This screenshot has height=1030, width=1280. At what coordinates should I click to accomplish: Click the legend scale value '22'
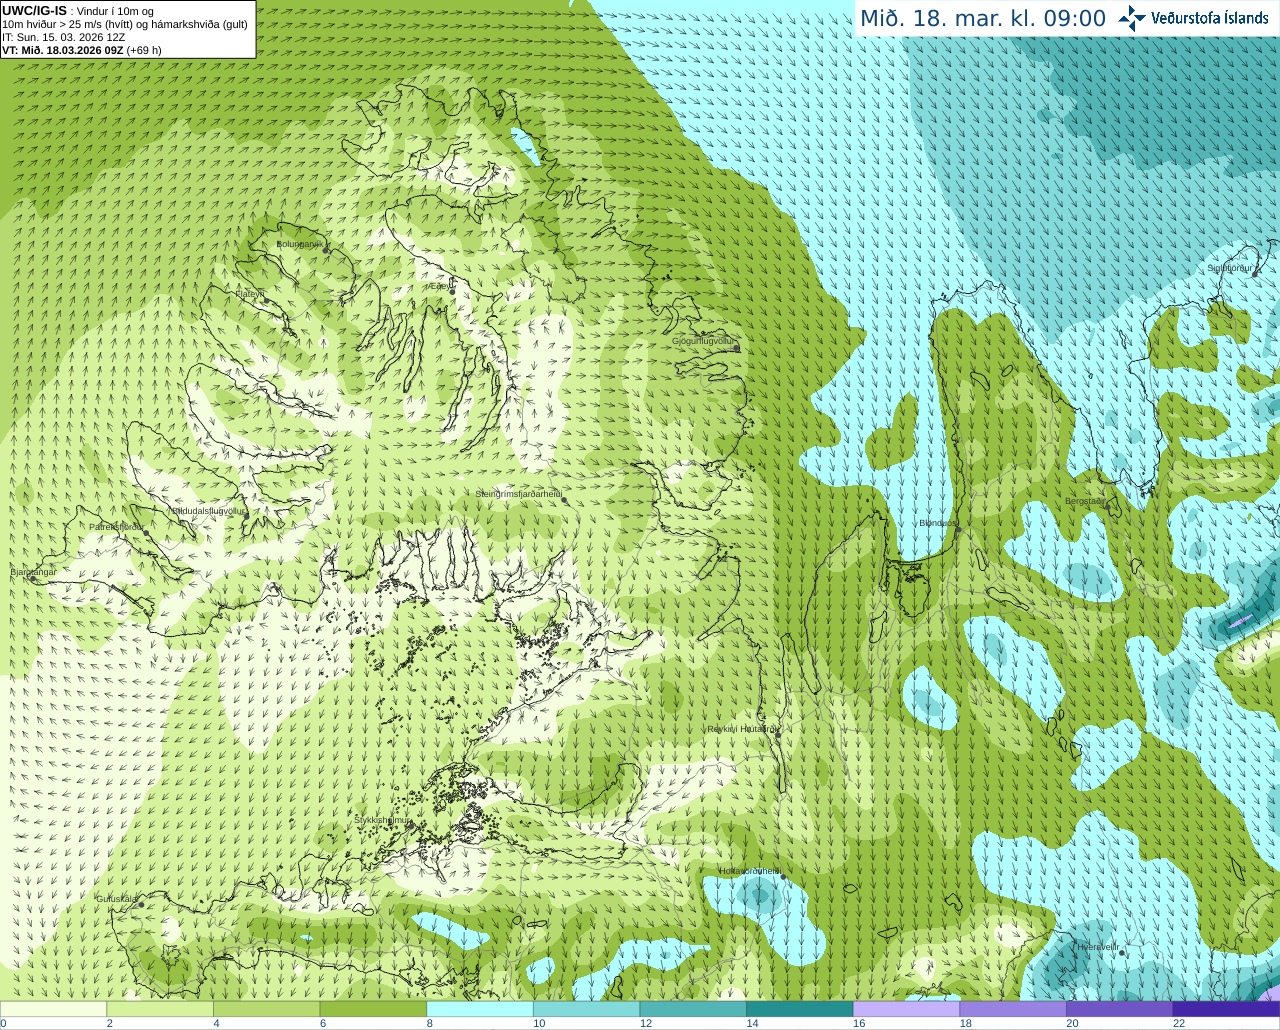pos(1179,1023)
